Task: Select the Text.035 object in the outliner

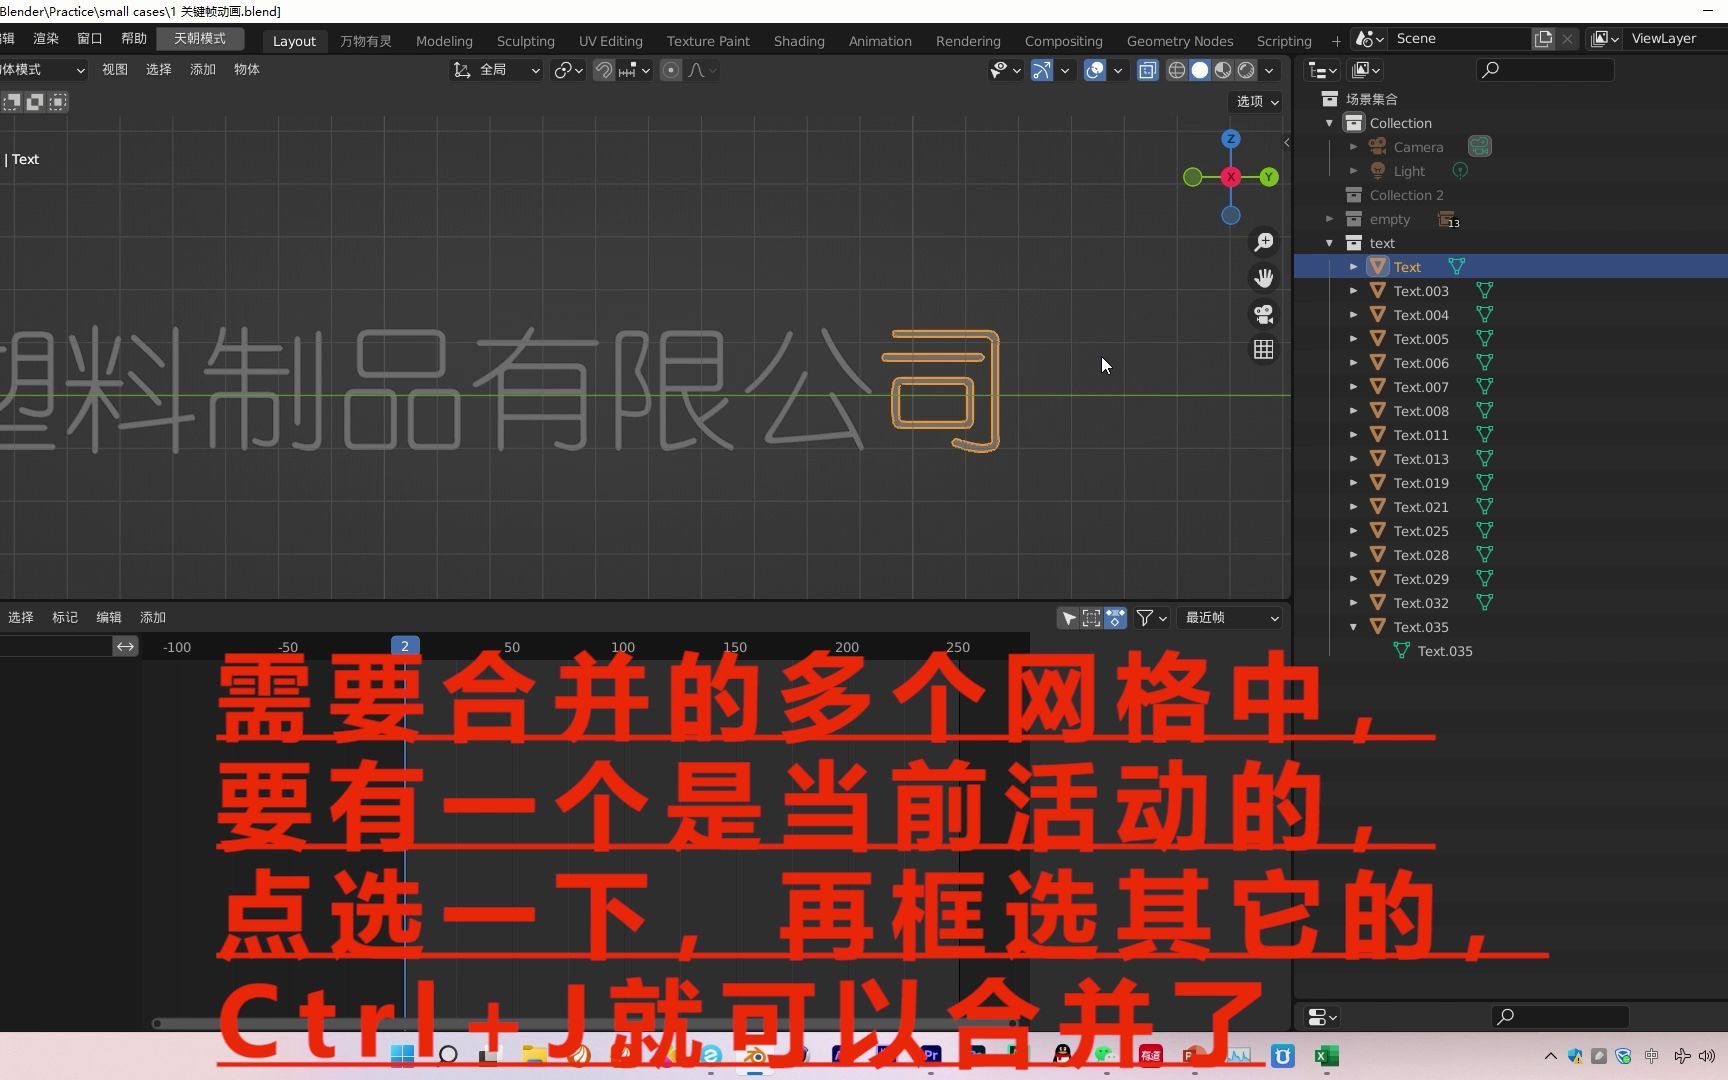Action: click(1421, 627)
